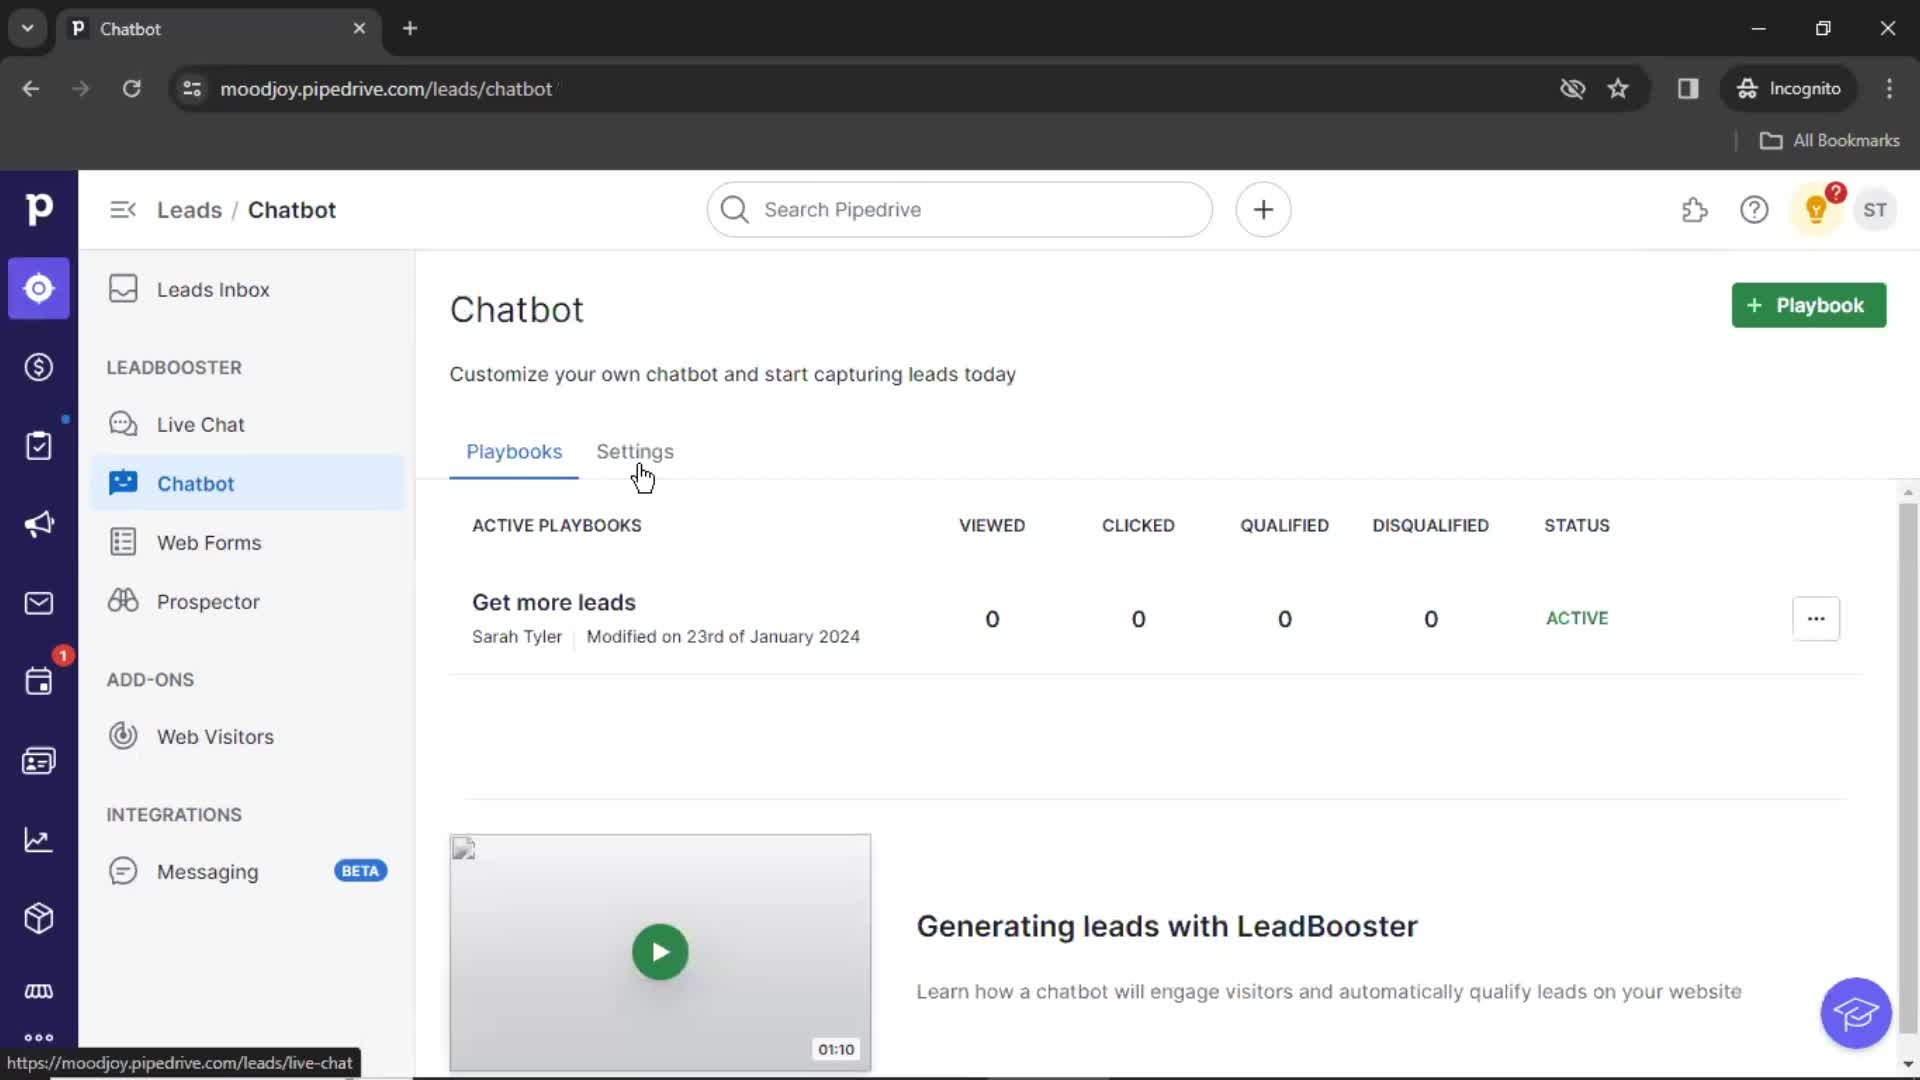This screenshot has height=1080, width=1920.
Task: Open Marketplace stall icon in left rail
Action: click(x=38, y=991)
